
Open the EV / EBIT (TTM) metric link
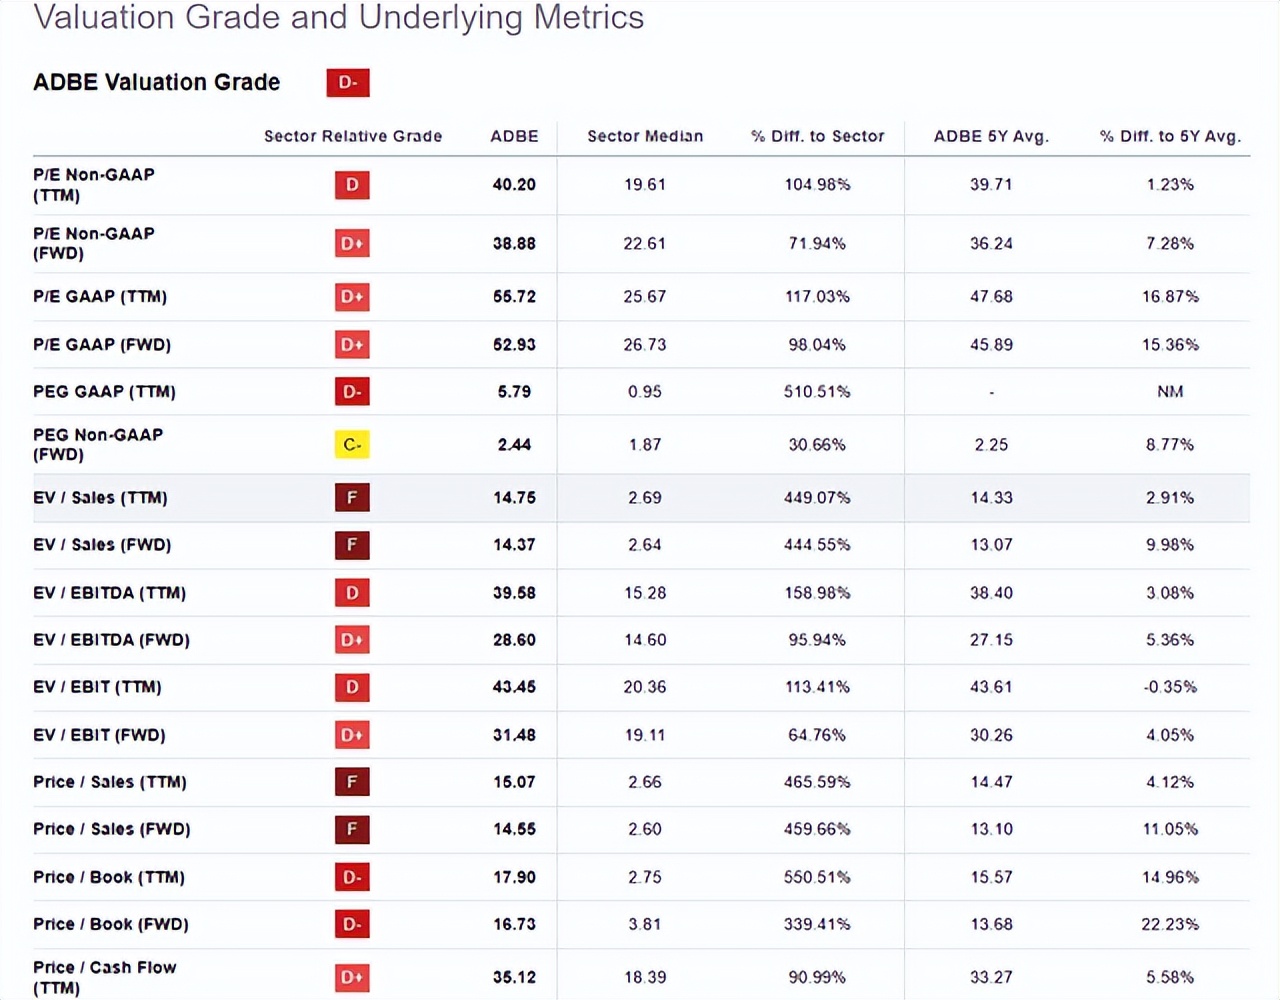pyautogui.click(x=97, y=687)
